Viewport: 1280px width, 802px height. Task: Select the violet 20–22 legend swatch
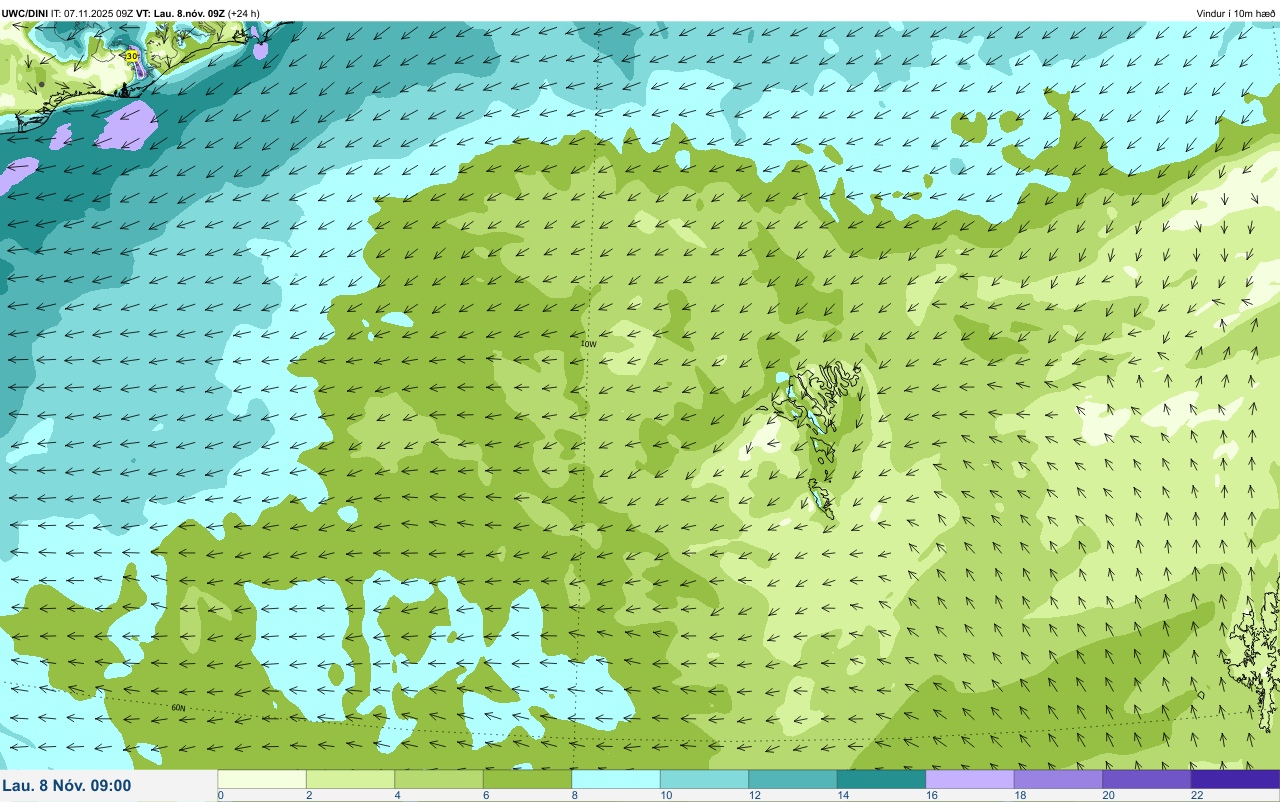pyautogui.click(x=1147, y=779)
